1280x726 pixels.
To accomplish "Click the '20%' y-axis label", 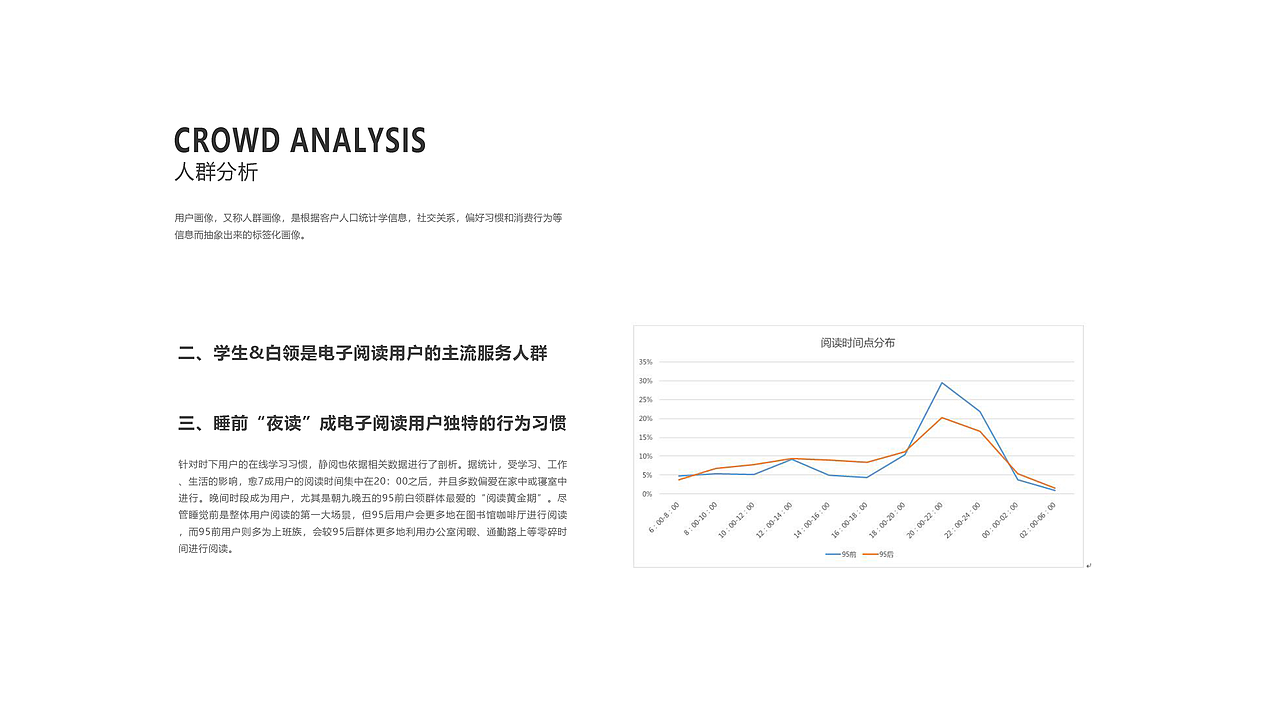I will click(x=645, y=418).
